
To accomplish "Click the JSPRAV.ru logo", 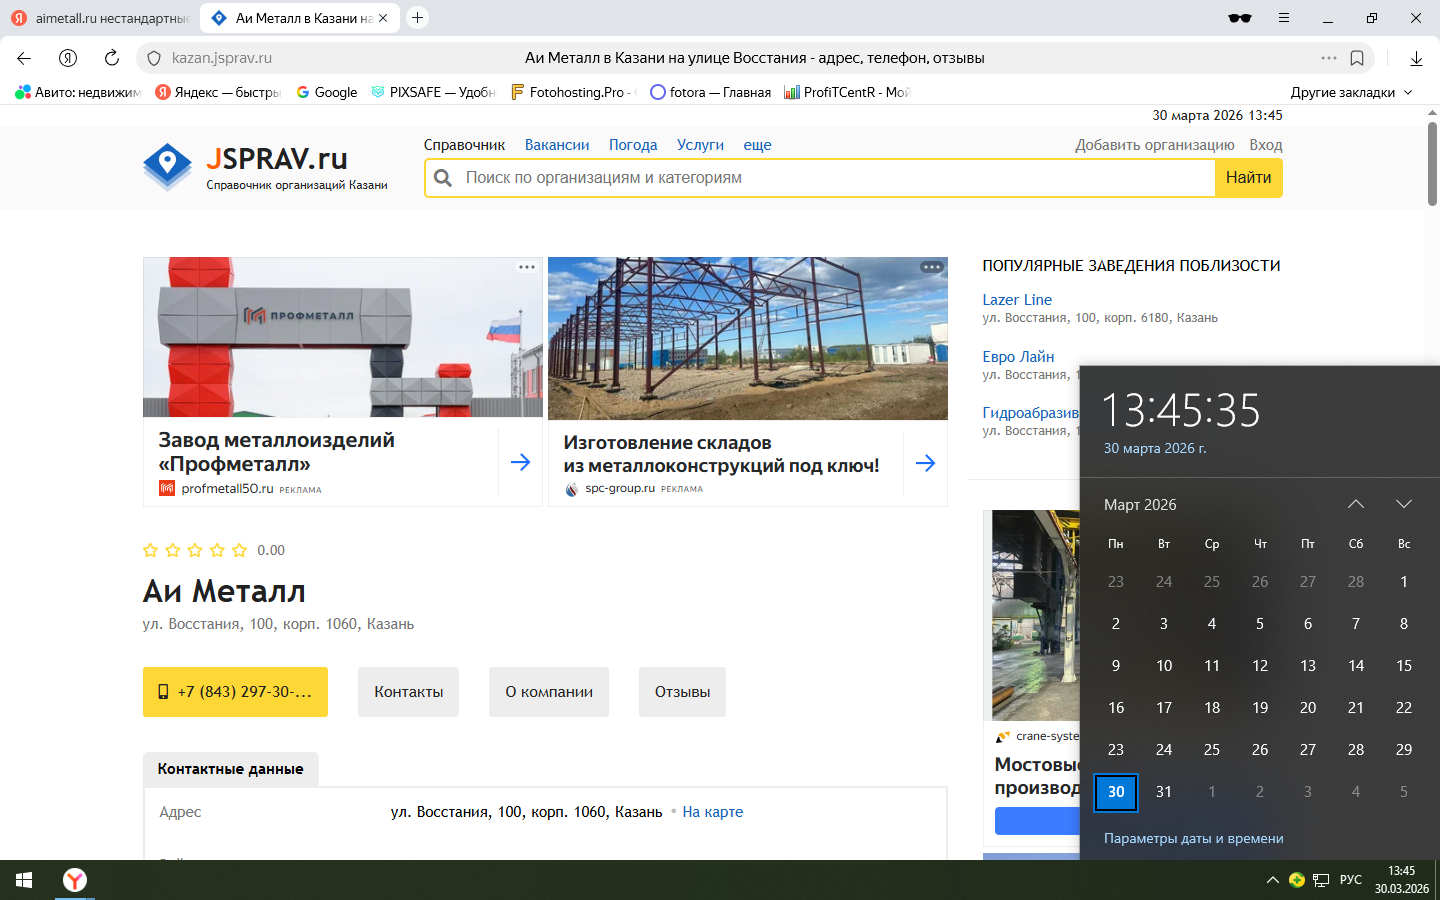I will (x=265, y=167).
